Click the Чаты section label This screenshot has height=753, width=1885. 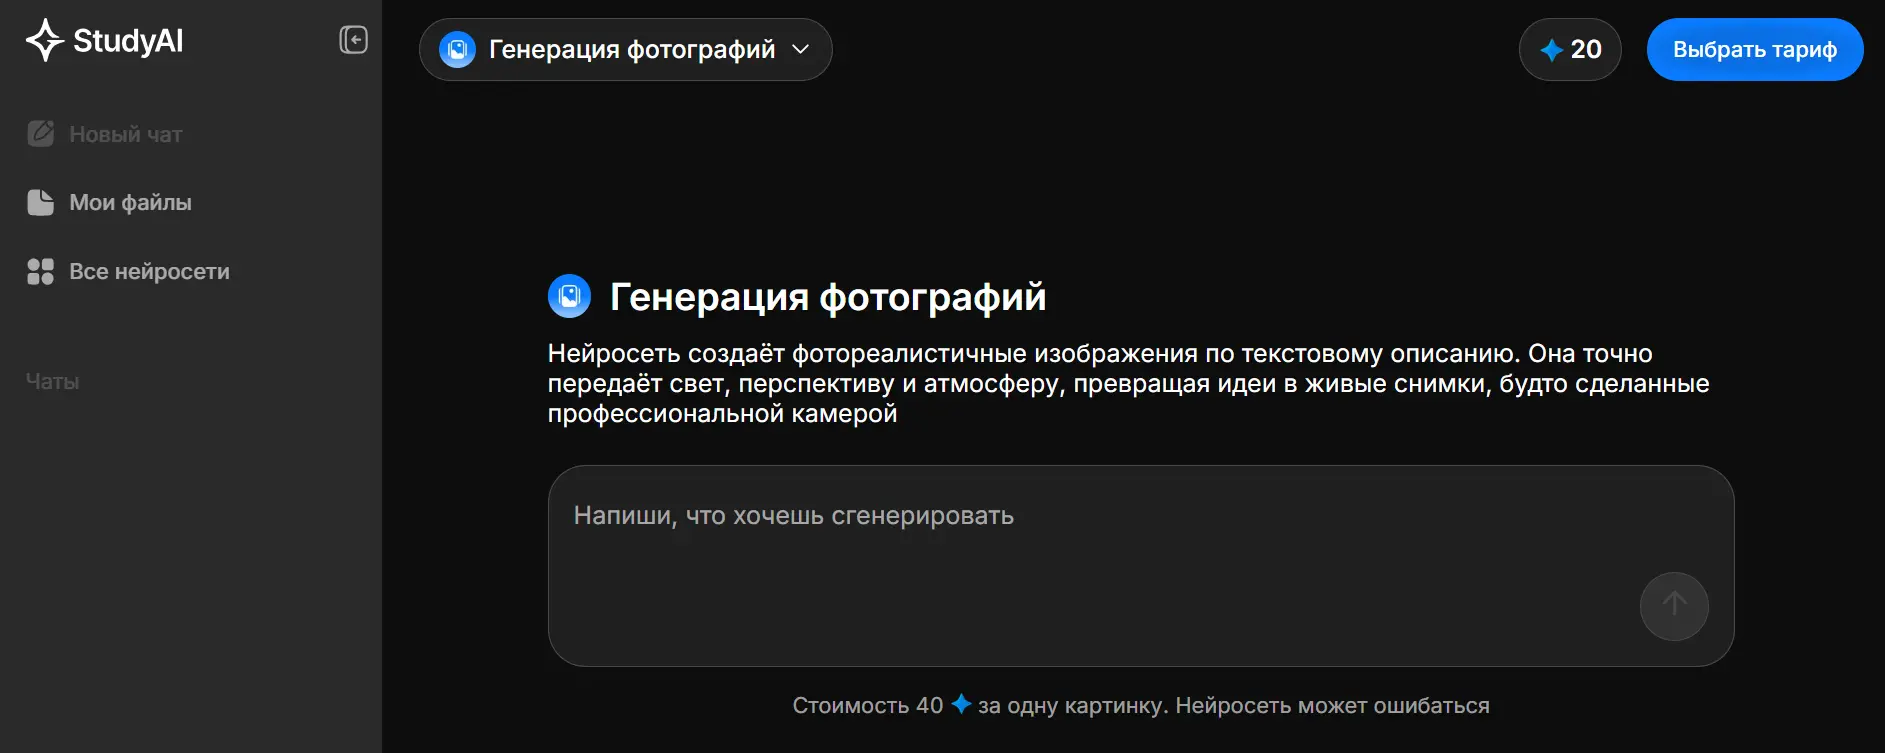[x=52, y=382]
